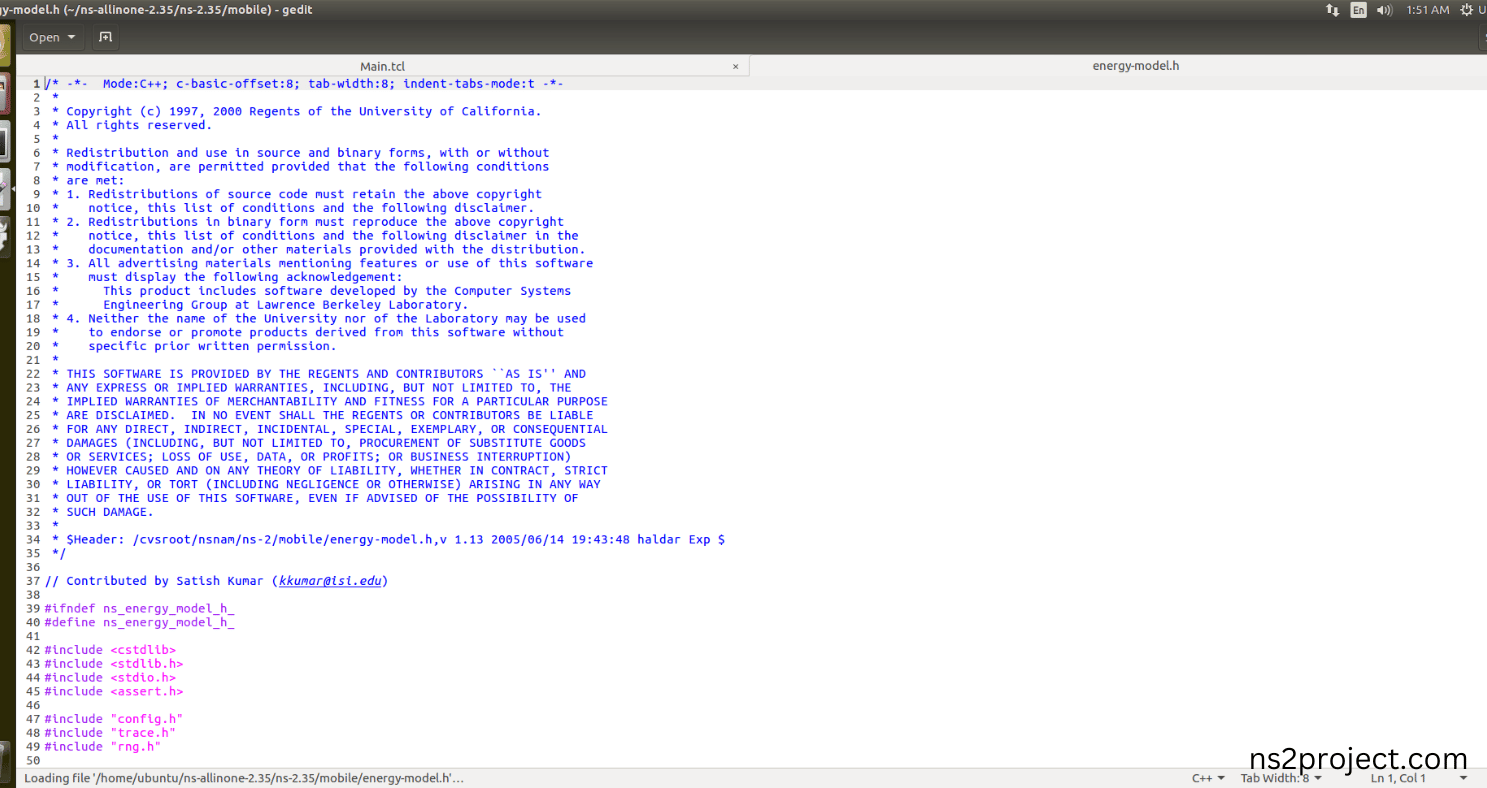Click the 1:51 AM clock
Image resolution: width=1487 pixels, height=788 pixels.
[x=1427, y=10]
